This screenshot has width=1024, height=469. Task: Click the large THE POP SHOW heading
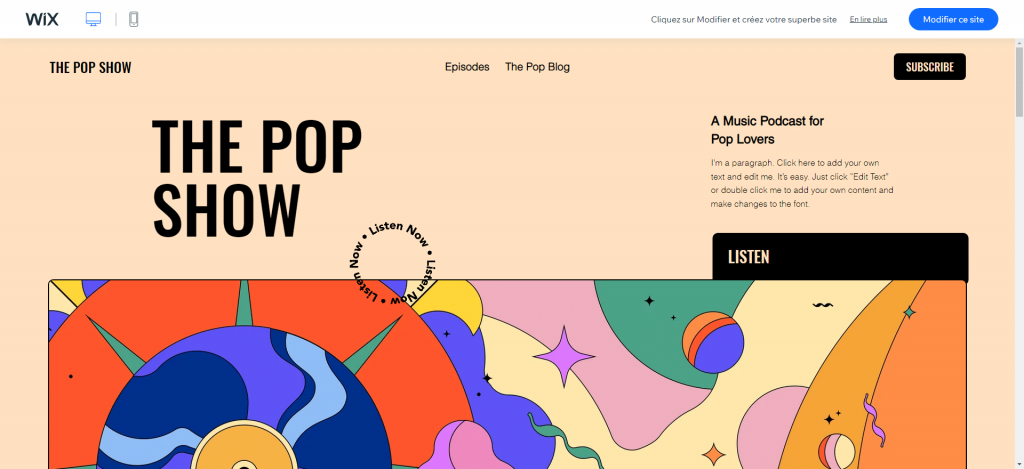click(257, 177)
